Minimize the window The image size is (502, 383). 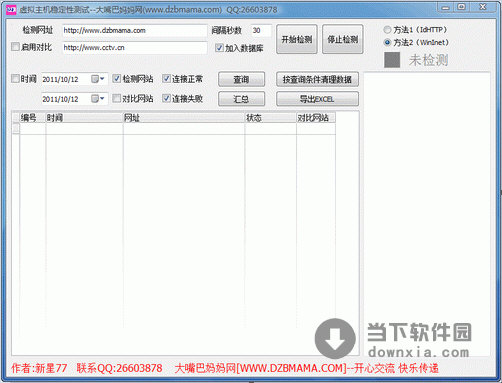(446, 7)
